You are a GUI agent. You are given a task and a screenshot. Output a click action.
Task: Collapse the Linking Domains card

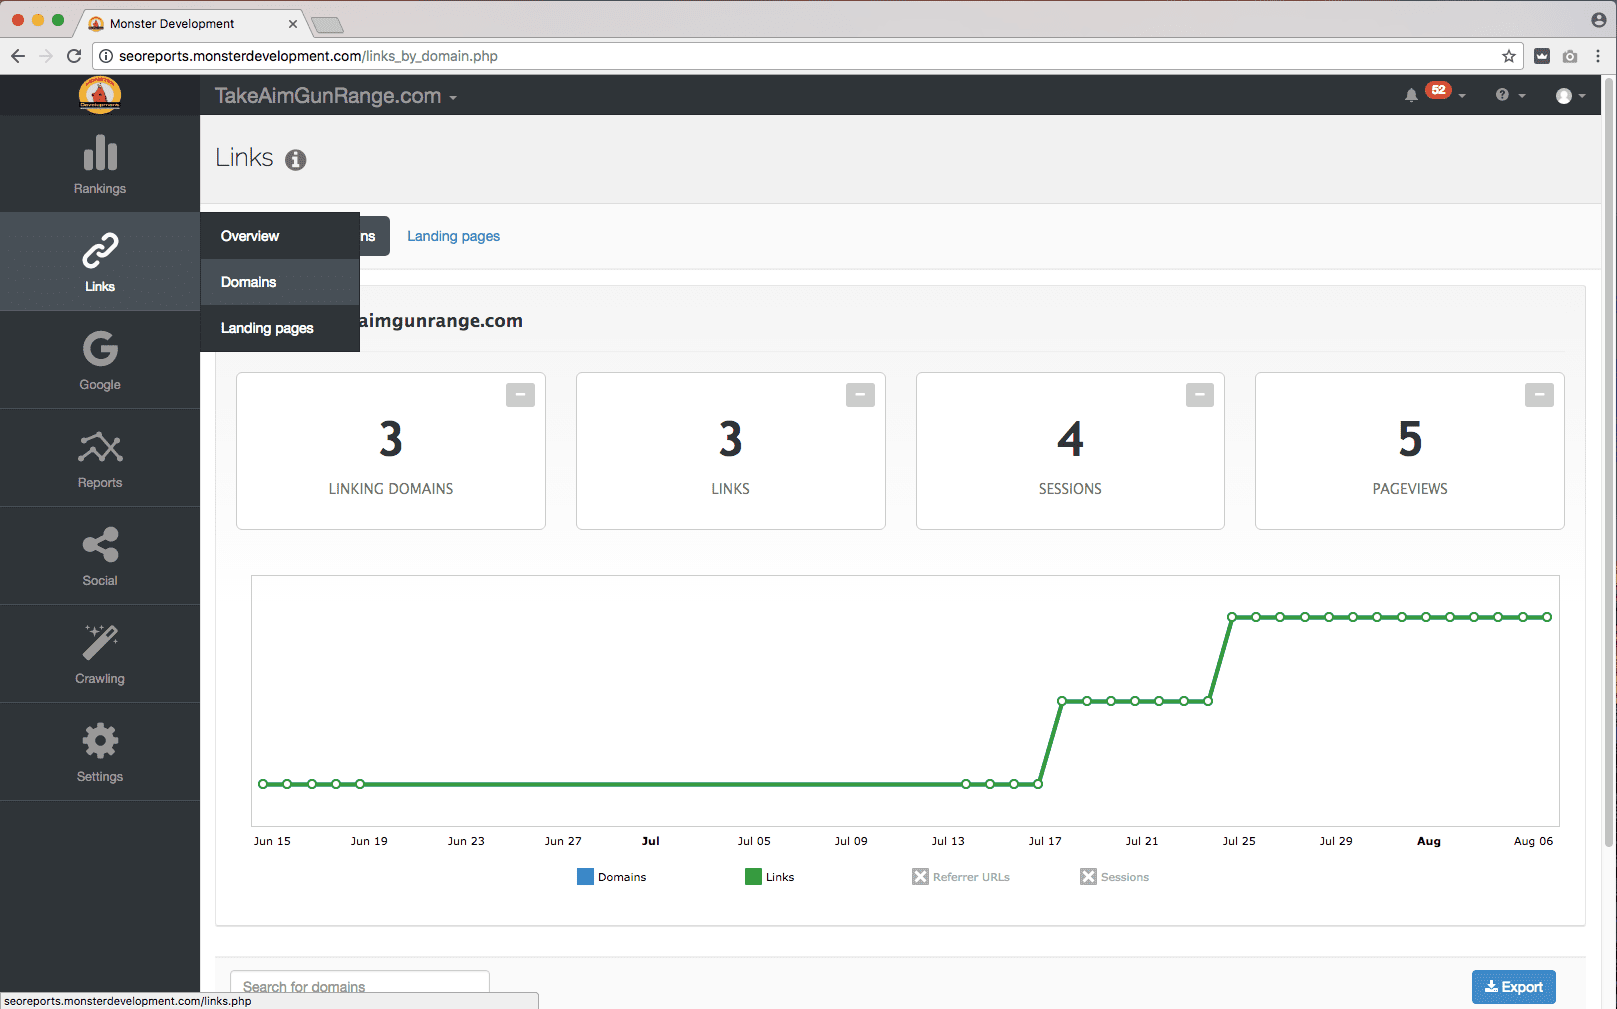pos(520,395)
